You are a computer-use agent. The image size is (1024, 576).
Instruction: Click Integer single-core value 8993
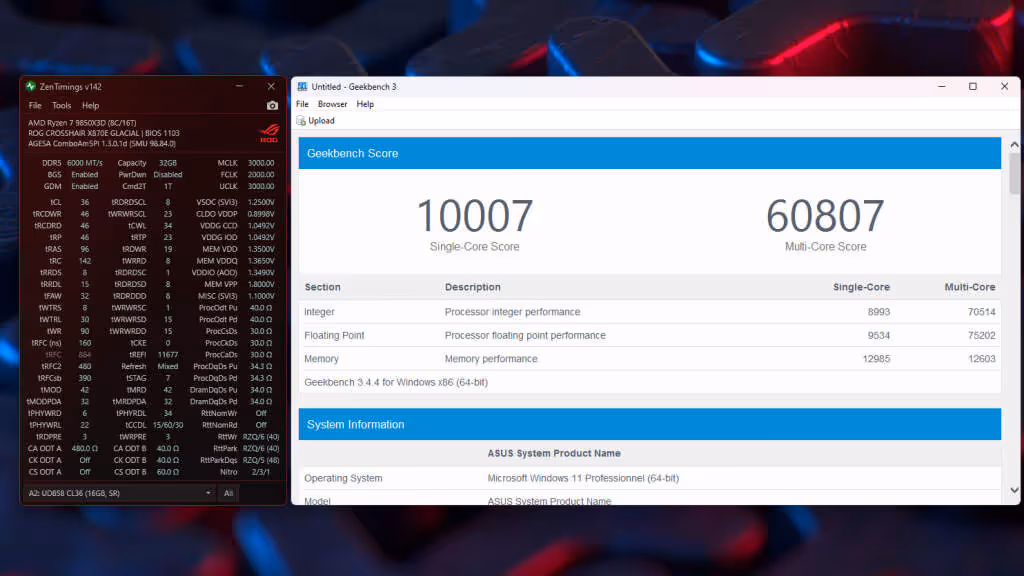point(879,312)
